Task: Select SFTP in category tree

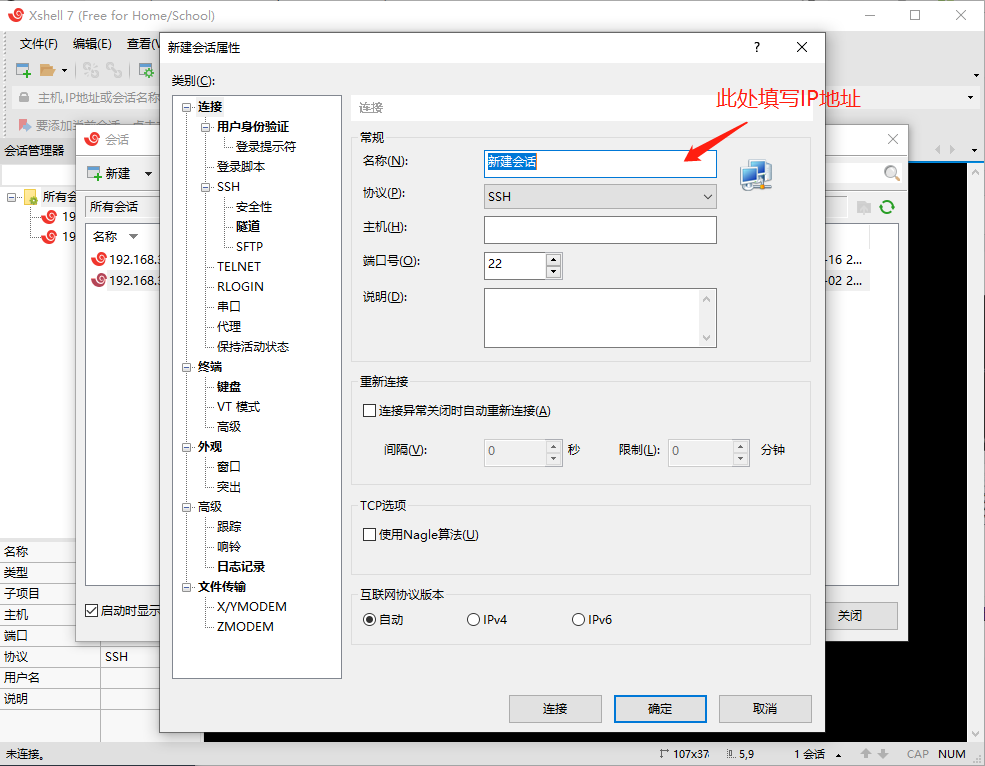Action: coord(249,246)
